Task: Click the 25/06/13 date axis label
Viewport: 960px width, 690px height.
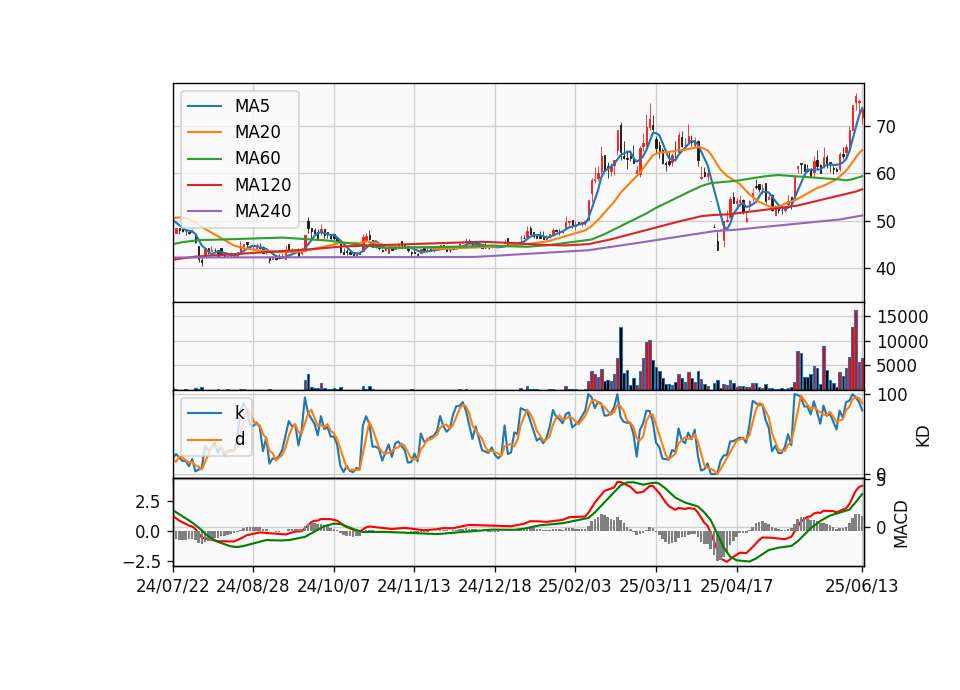Action: coord(862,586)
